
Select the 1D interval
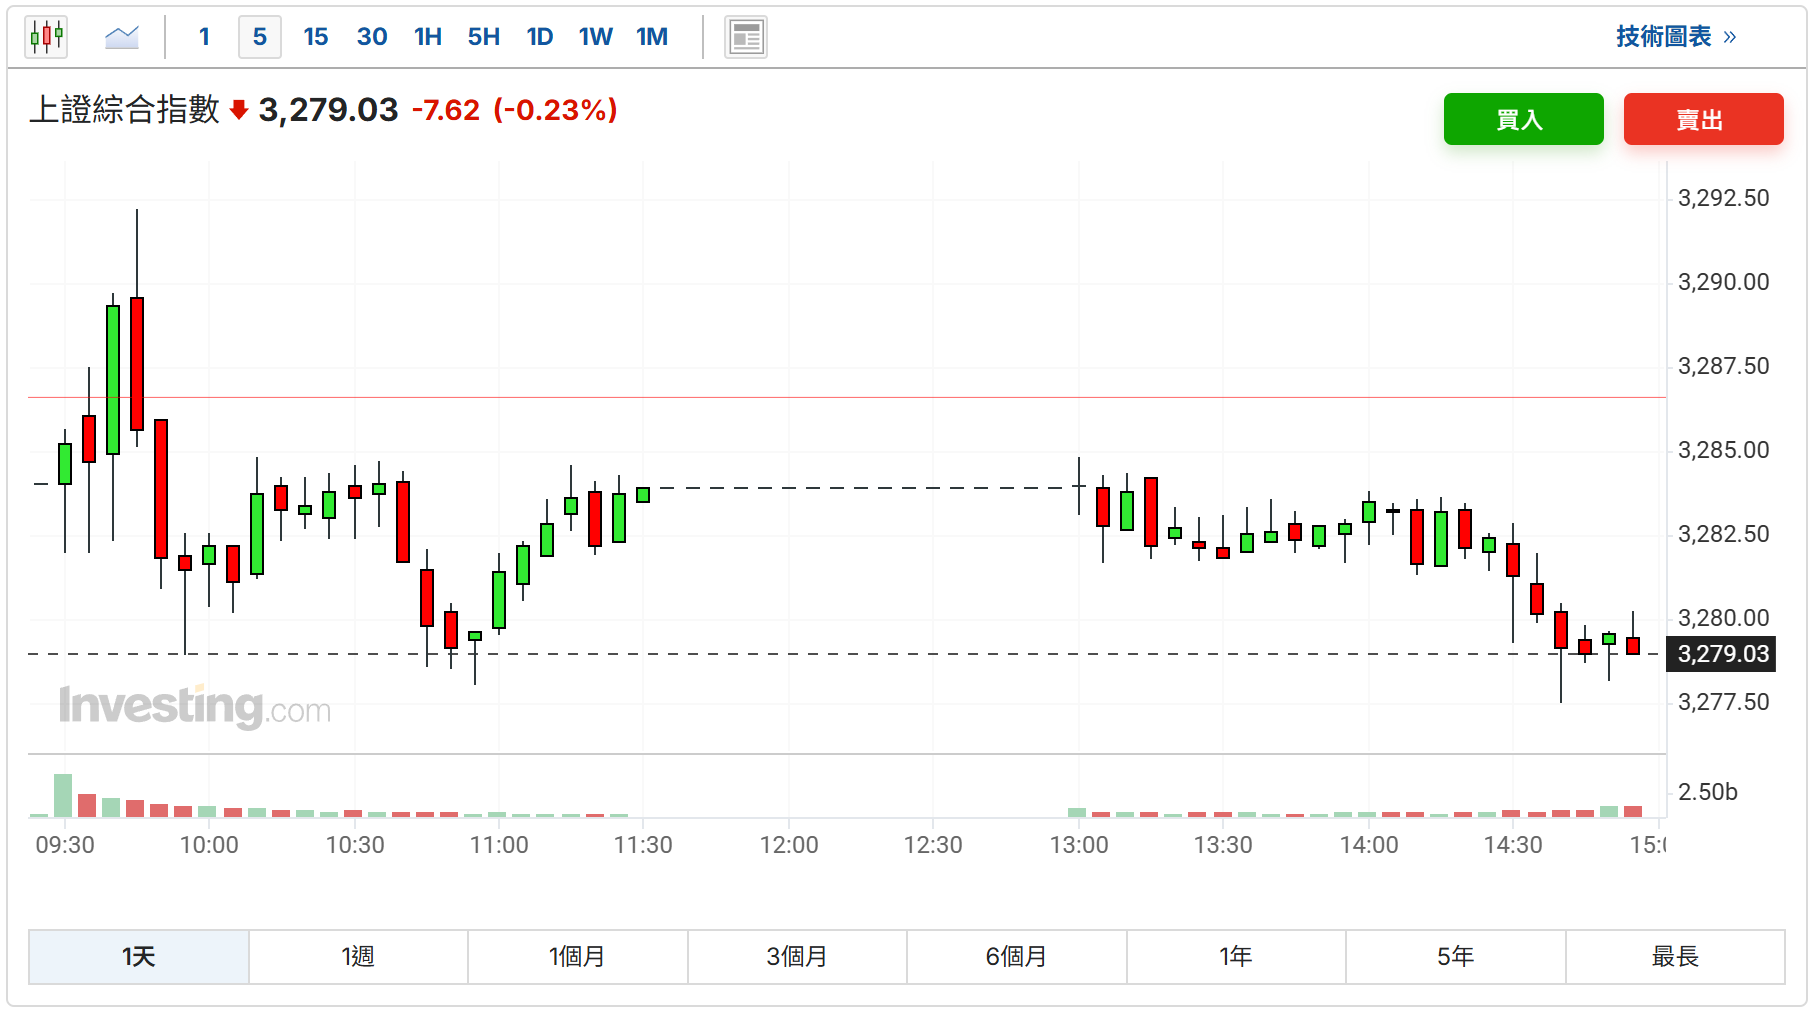click(x=540, y=37)
